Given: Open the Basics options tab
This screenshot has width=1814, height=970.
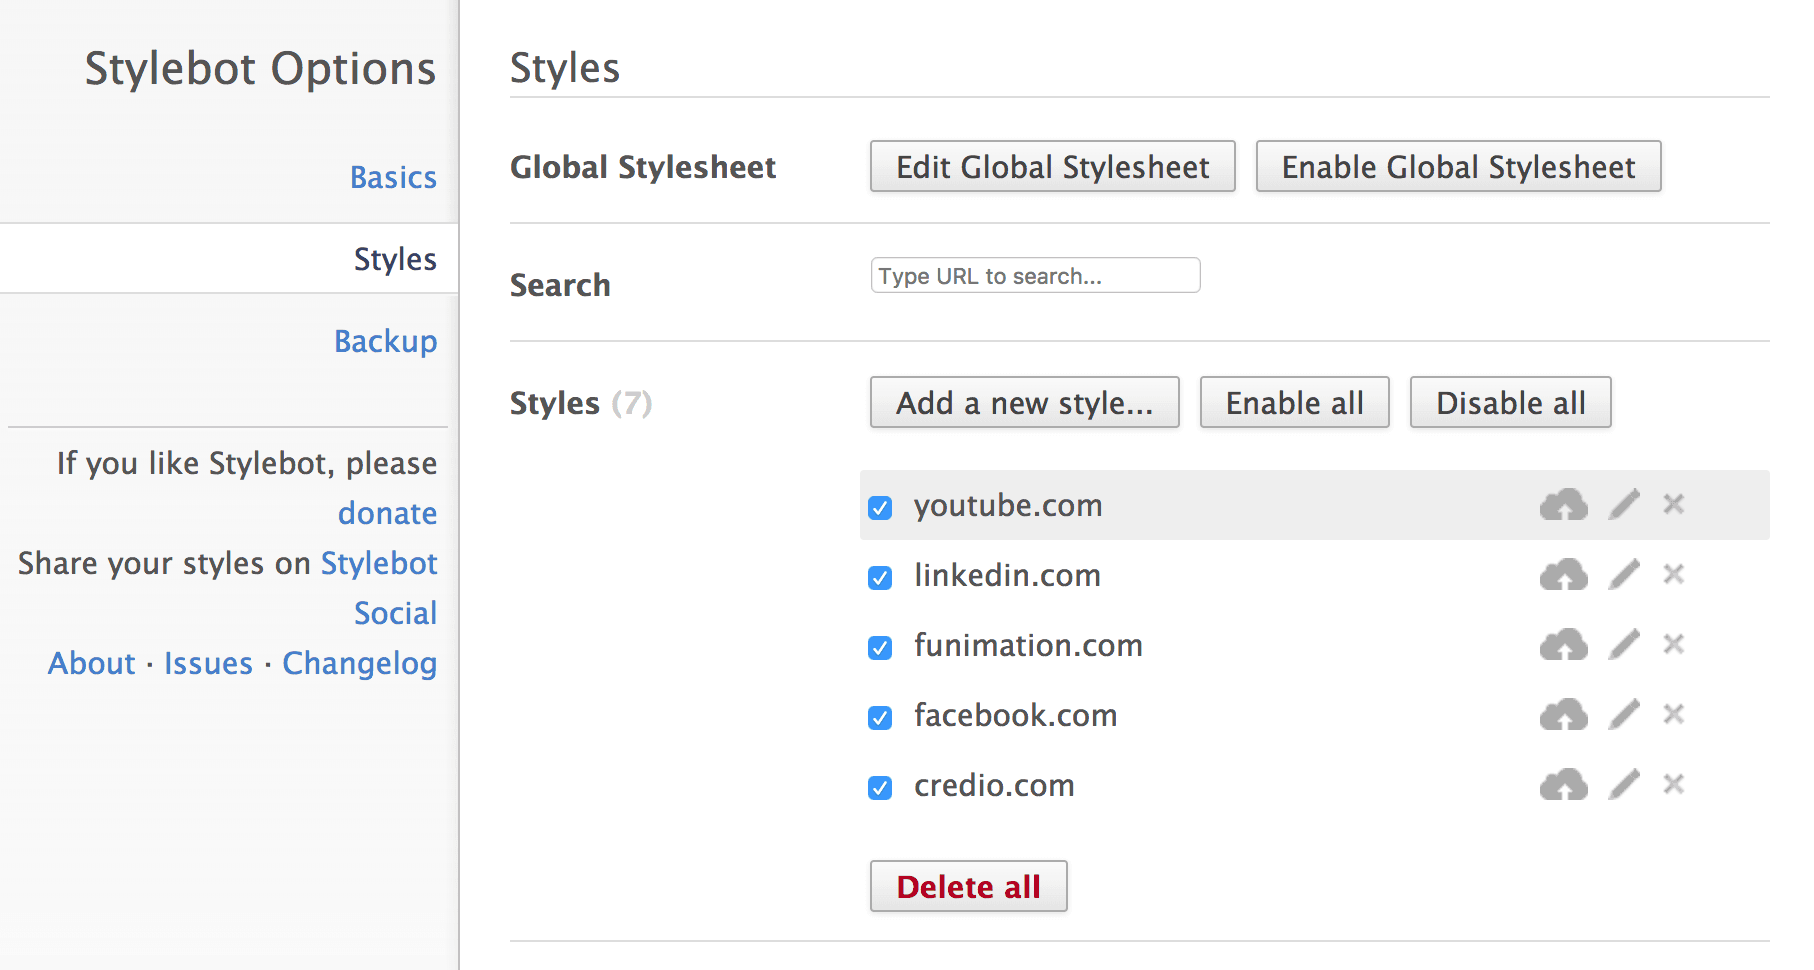Looking at the screenshot, I should [x=393, y=177].
